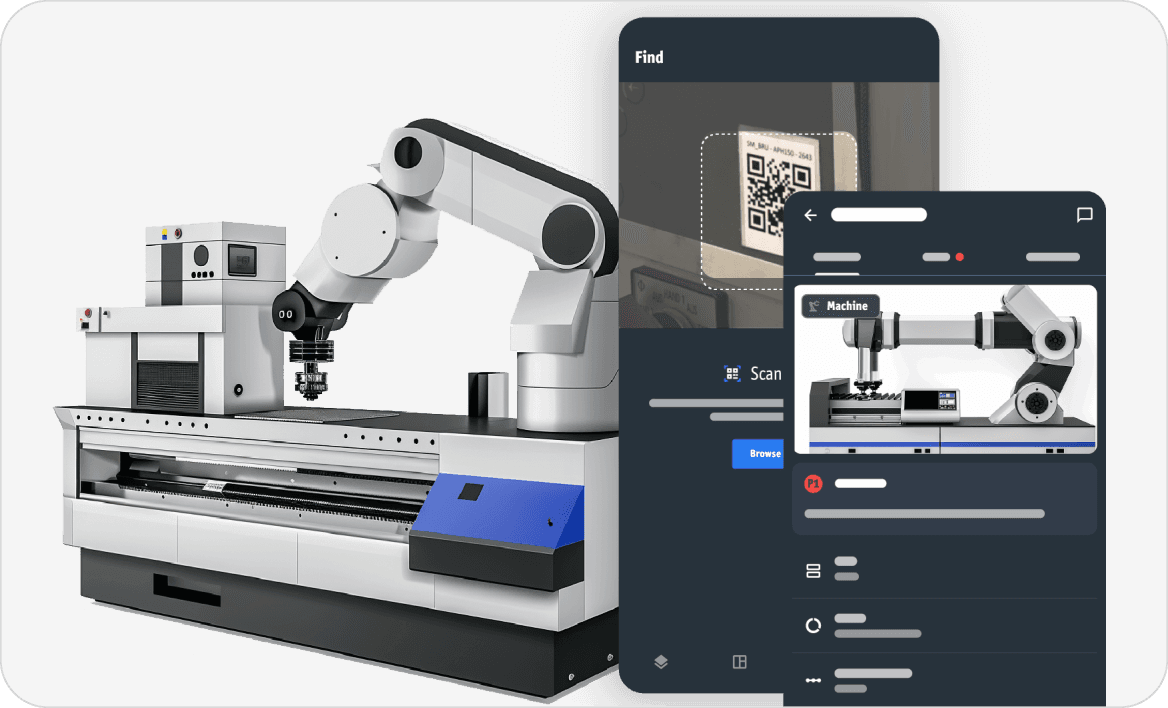Click the dotted-line connection icon

point(814,678)
